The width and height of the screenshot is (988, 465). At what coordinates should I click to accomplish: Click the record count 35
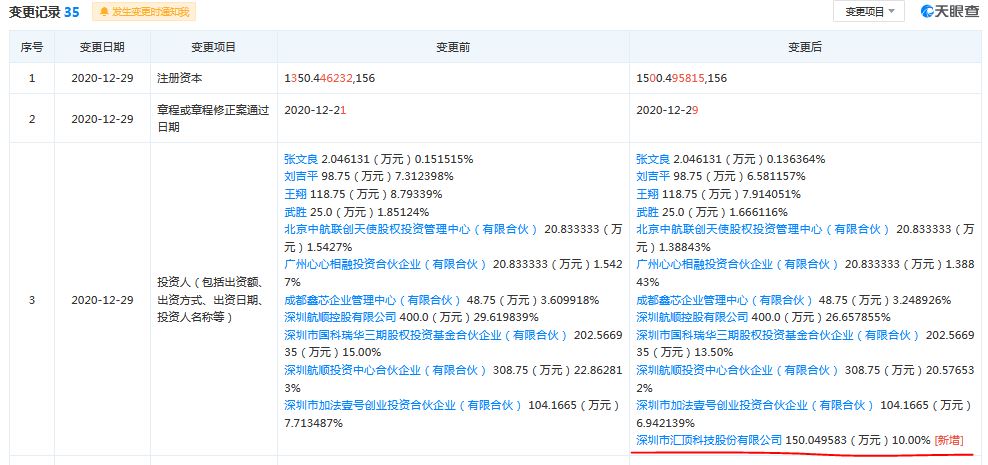pyautogui.click(x=72, y=11)
